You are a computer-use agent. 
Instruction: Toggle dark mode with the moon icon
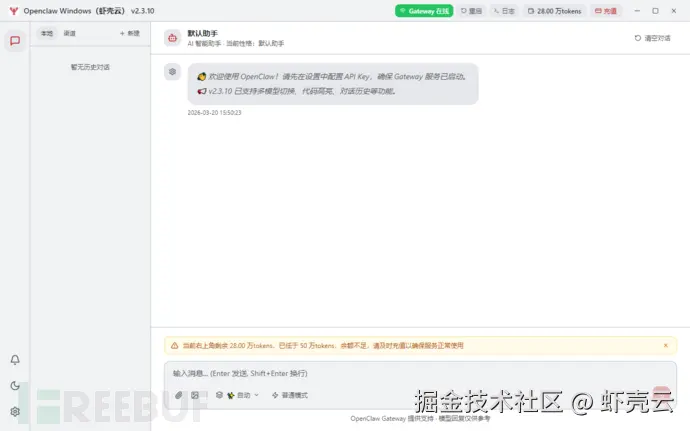pyautogui.click(x=15, y=386)
